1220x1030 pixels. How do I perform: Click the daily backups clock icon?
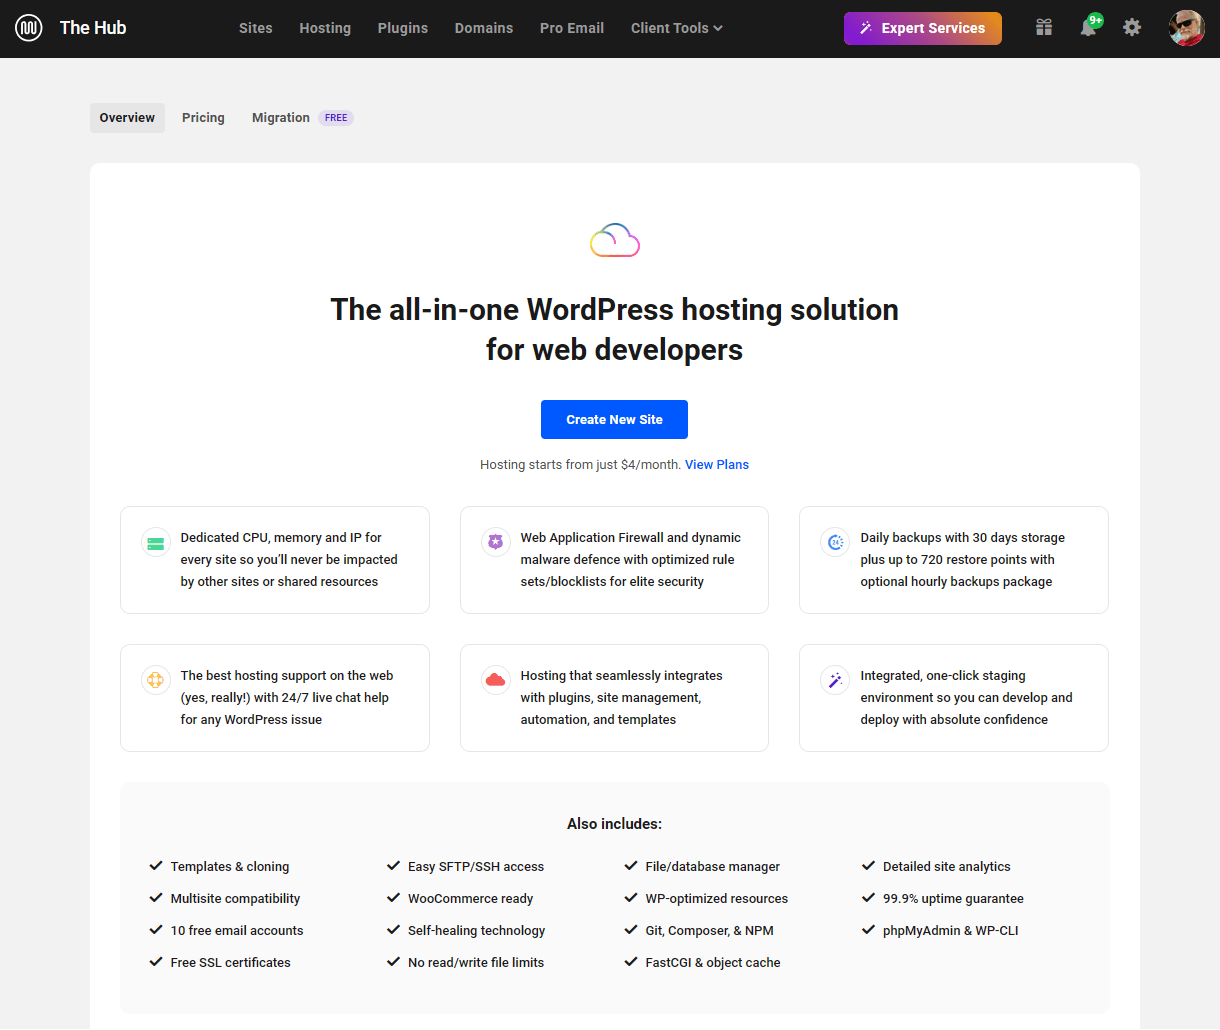(834, 542)
